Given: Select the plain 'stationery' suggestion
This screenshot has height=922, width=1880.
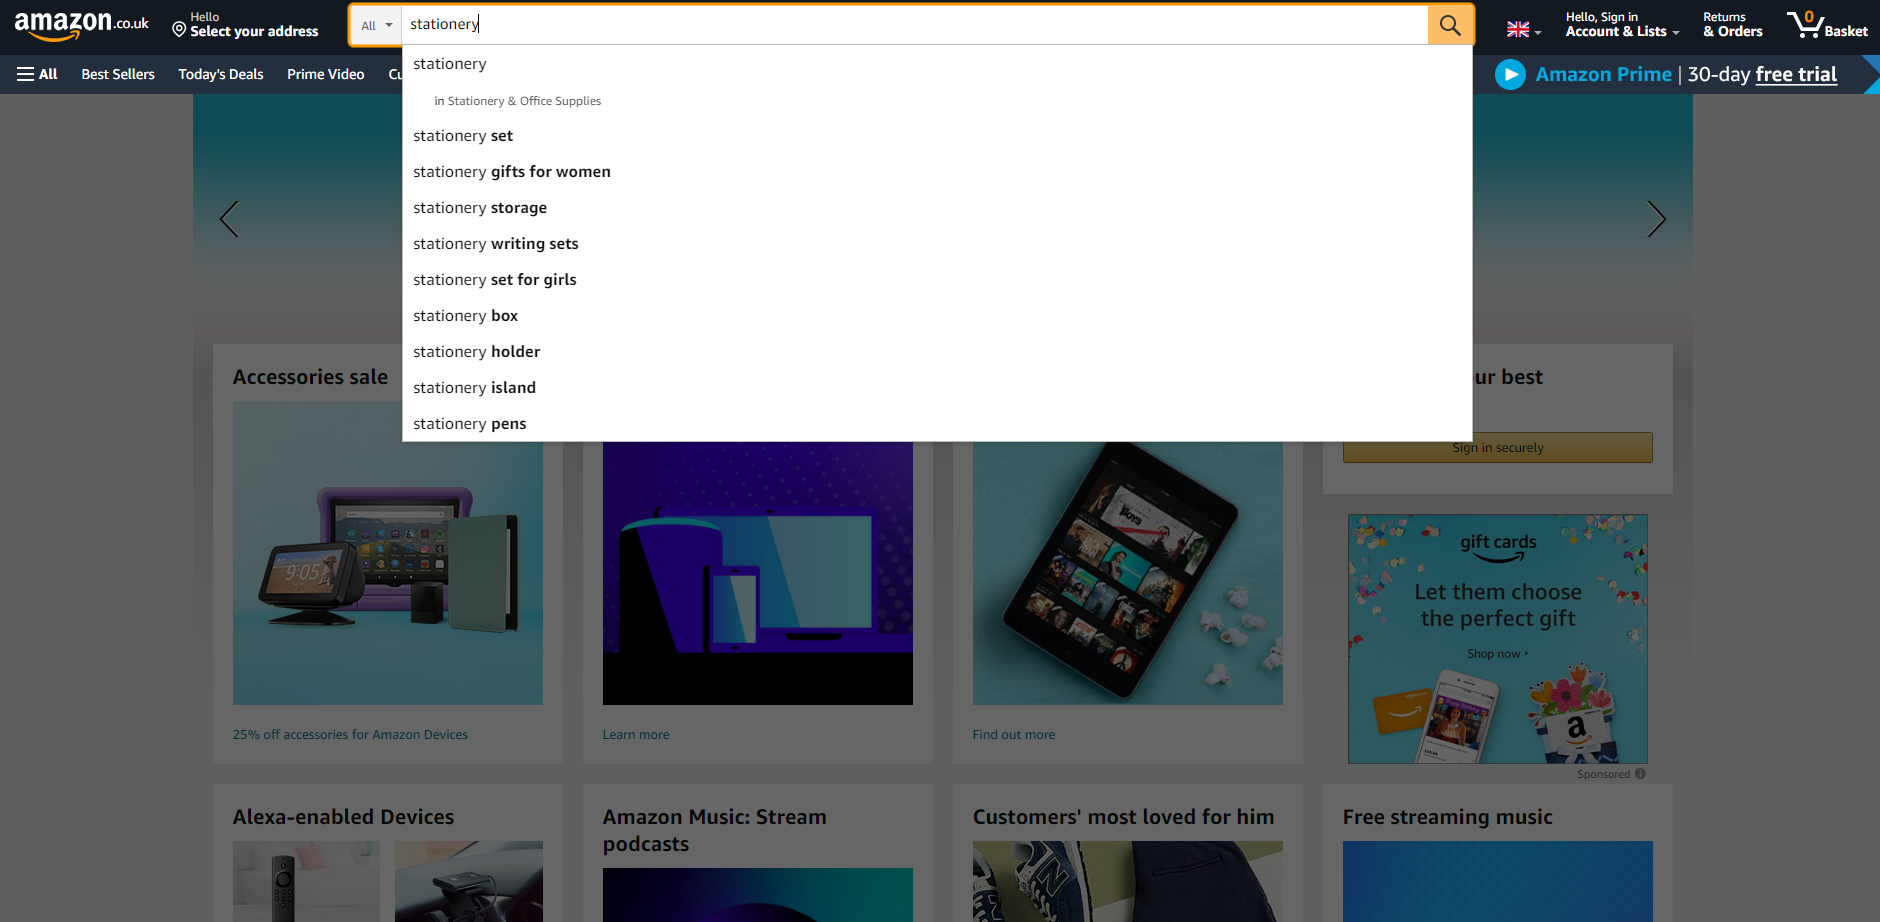Looking at the screenshot, I should pos(937,64).
